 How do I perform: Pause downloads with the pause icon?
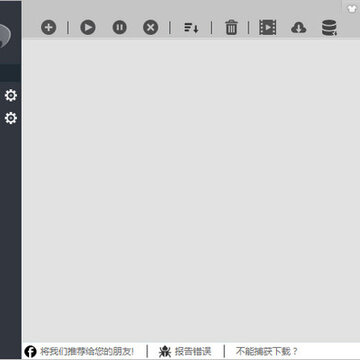point(119,27)
